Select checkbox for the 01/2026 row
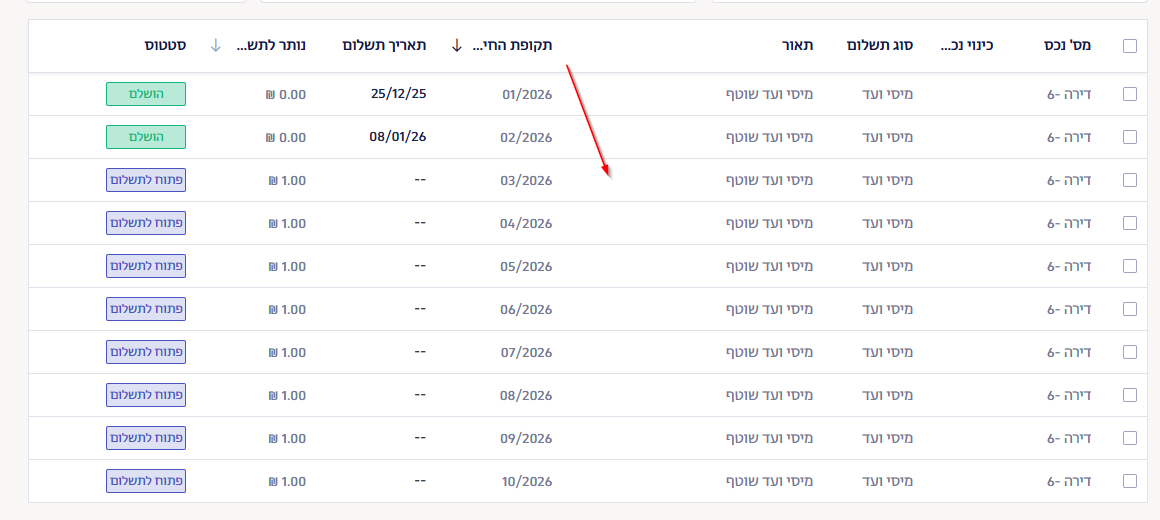The image size is (1160, 520). pos(1130,94)
